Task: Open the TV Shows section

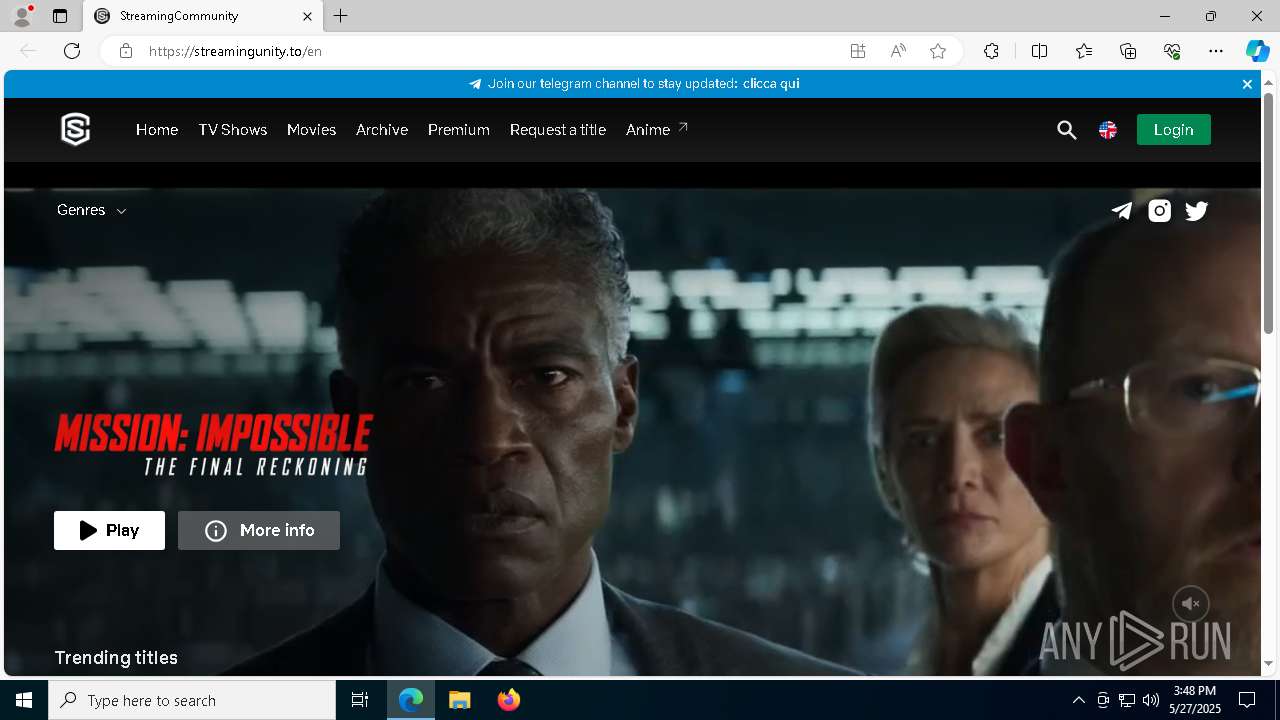Action: tap(233, 130)
